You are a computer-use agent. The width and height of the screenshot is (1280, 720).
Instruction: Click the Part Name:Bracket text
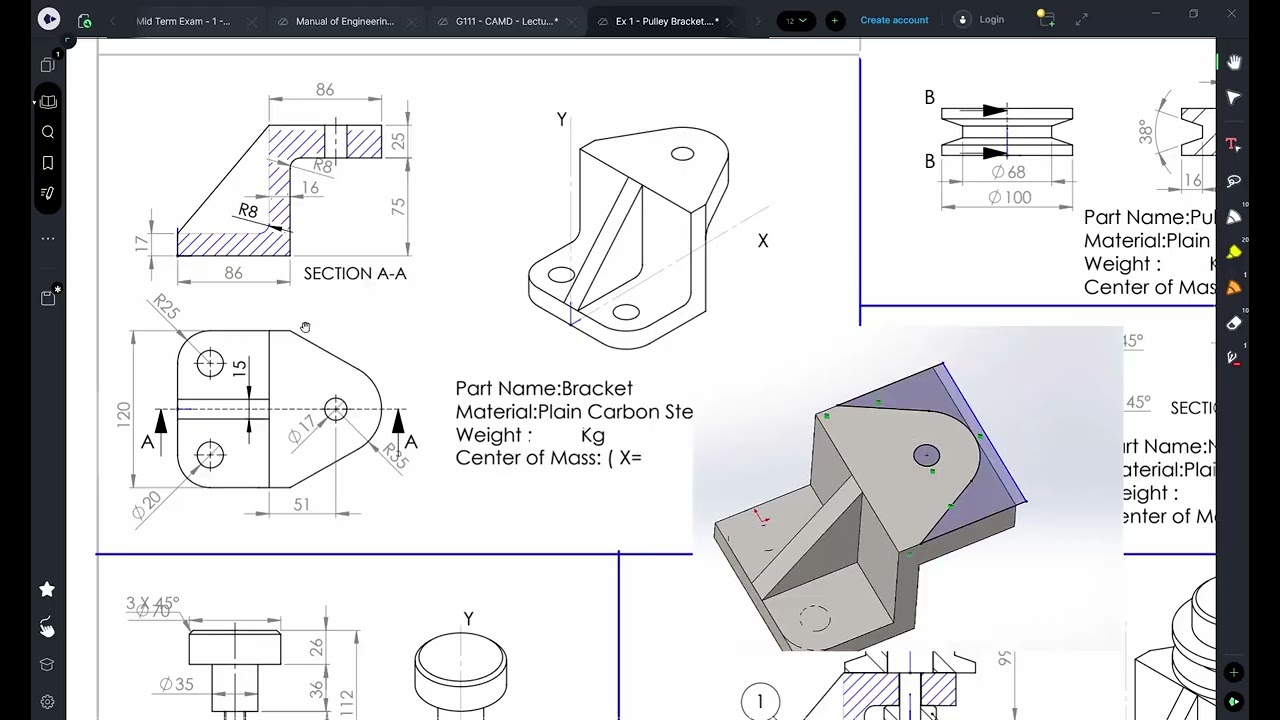click(x=544, y=388)
